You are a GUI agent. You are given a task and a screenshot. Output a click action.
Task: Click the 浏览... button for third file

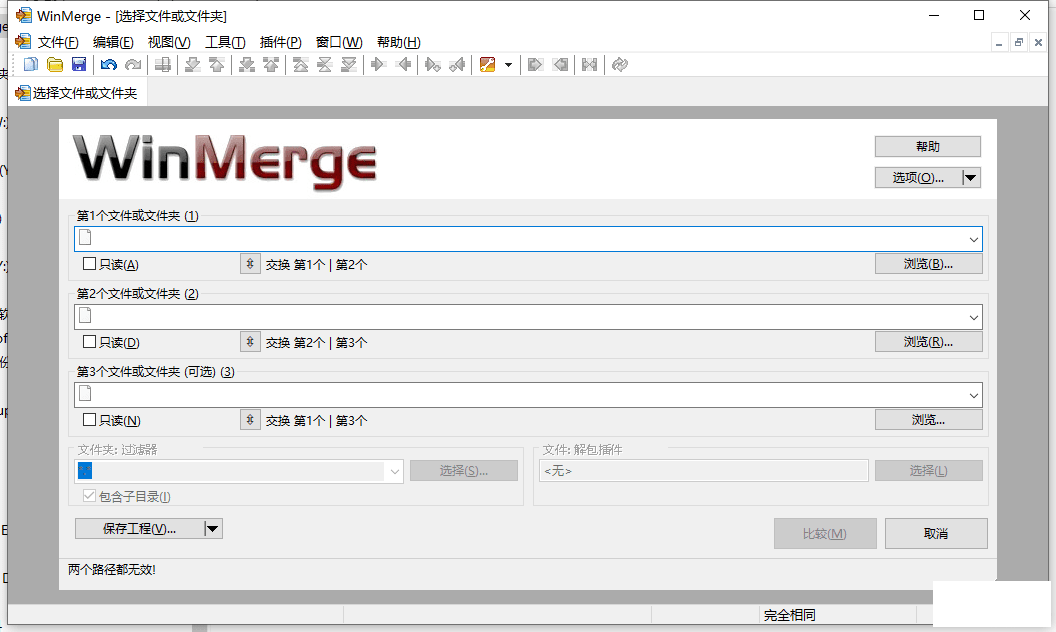[928, 420]
